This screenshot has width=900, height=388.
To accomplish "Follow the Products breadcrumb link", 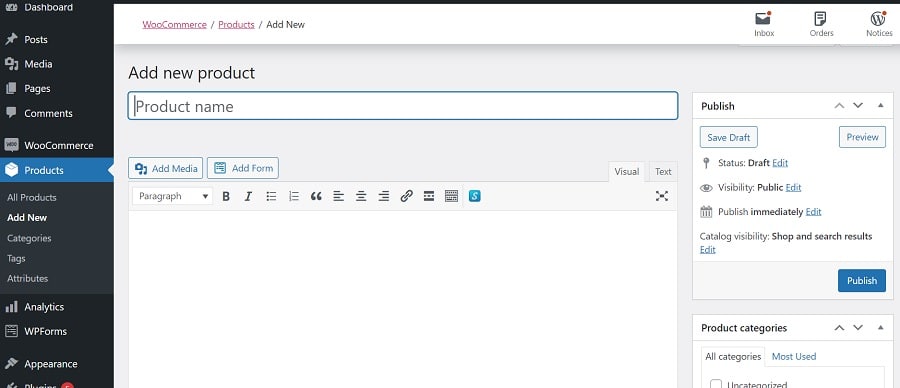I will (x=236, y=25).
